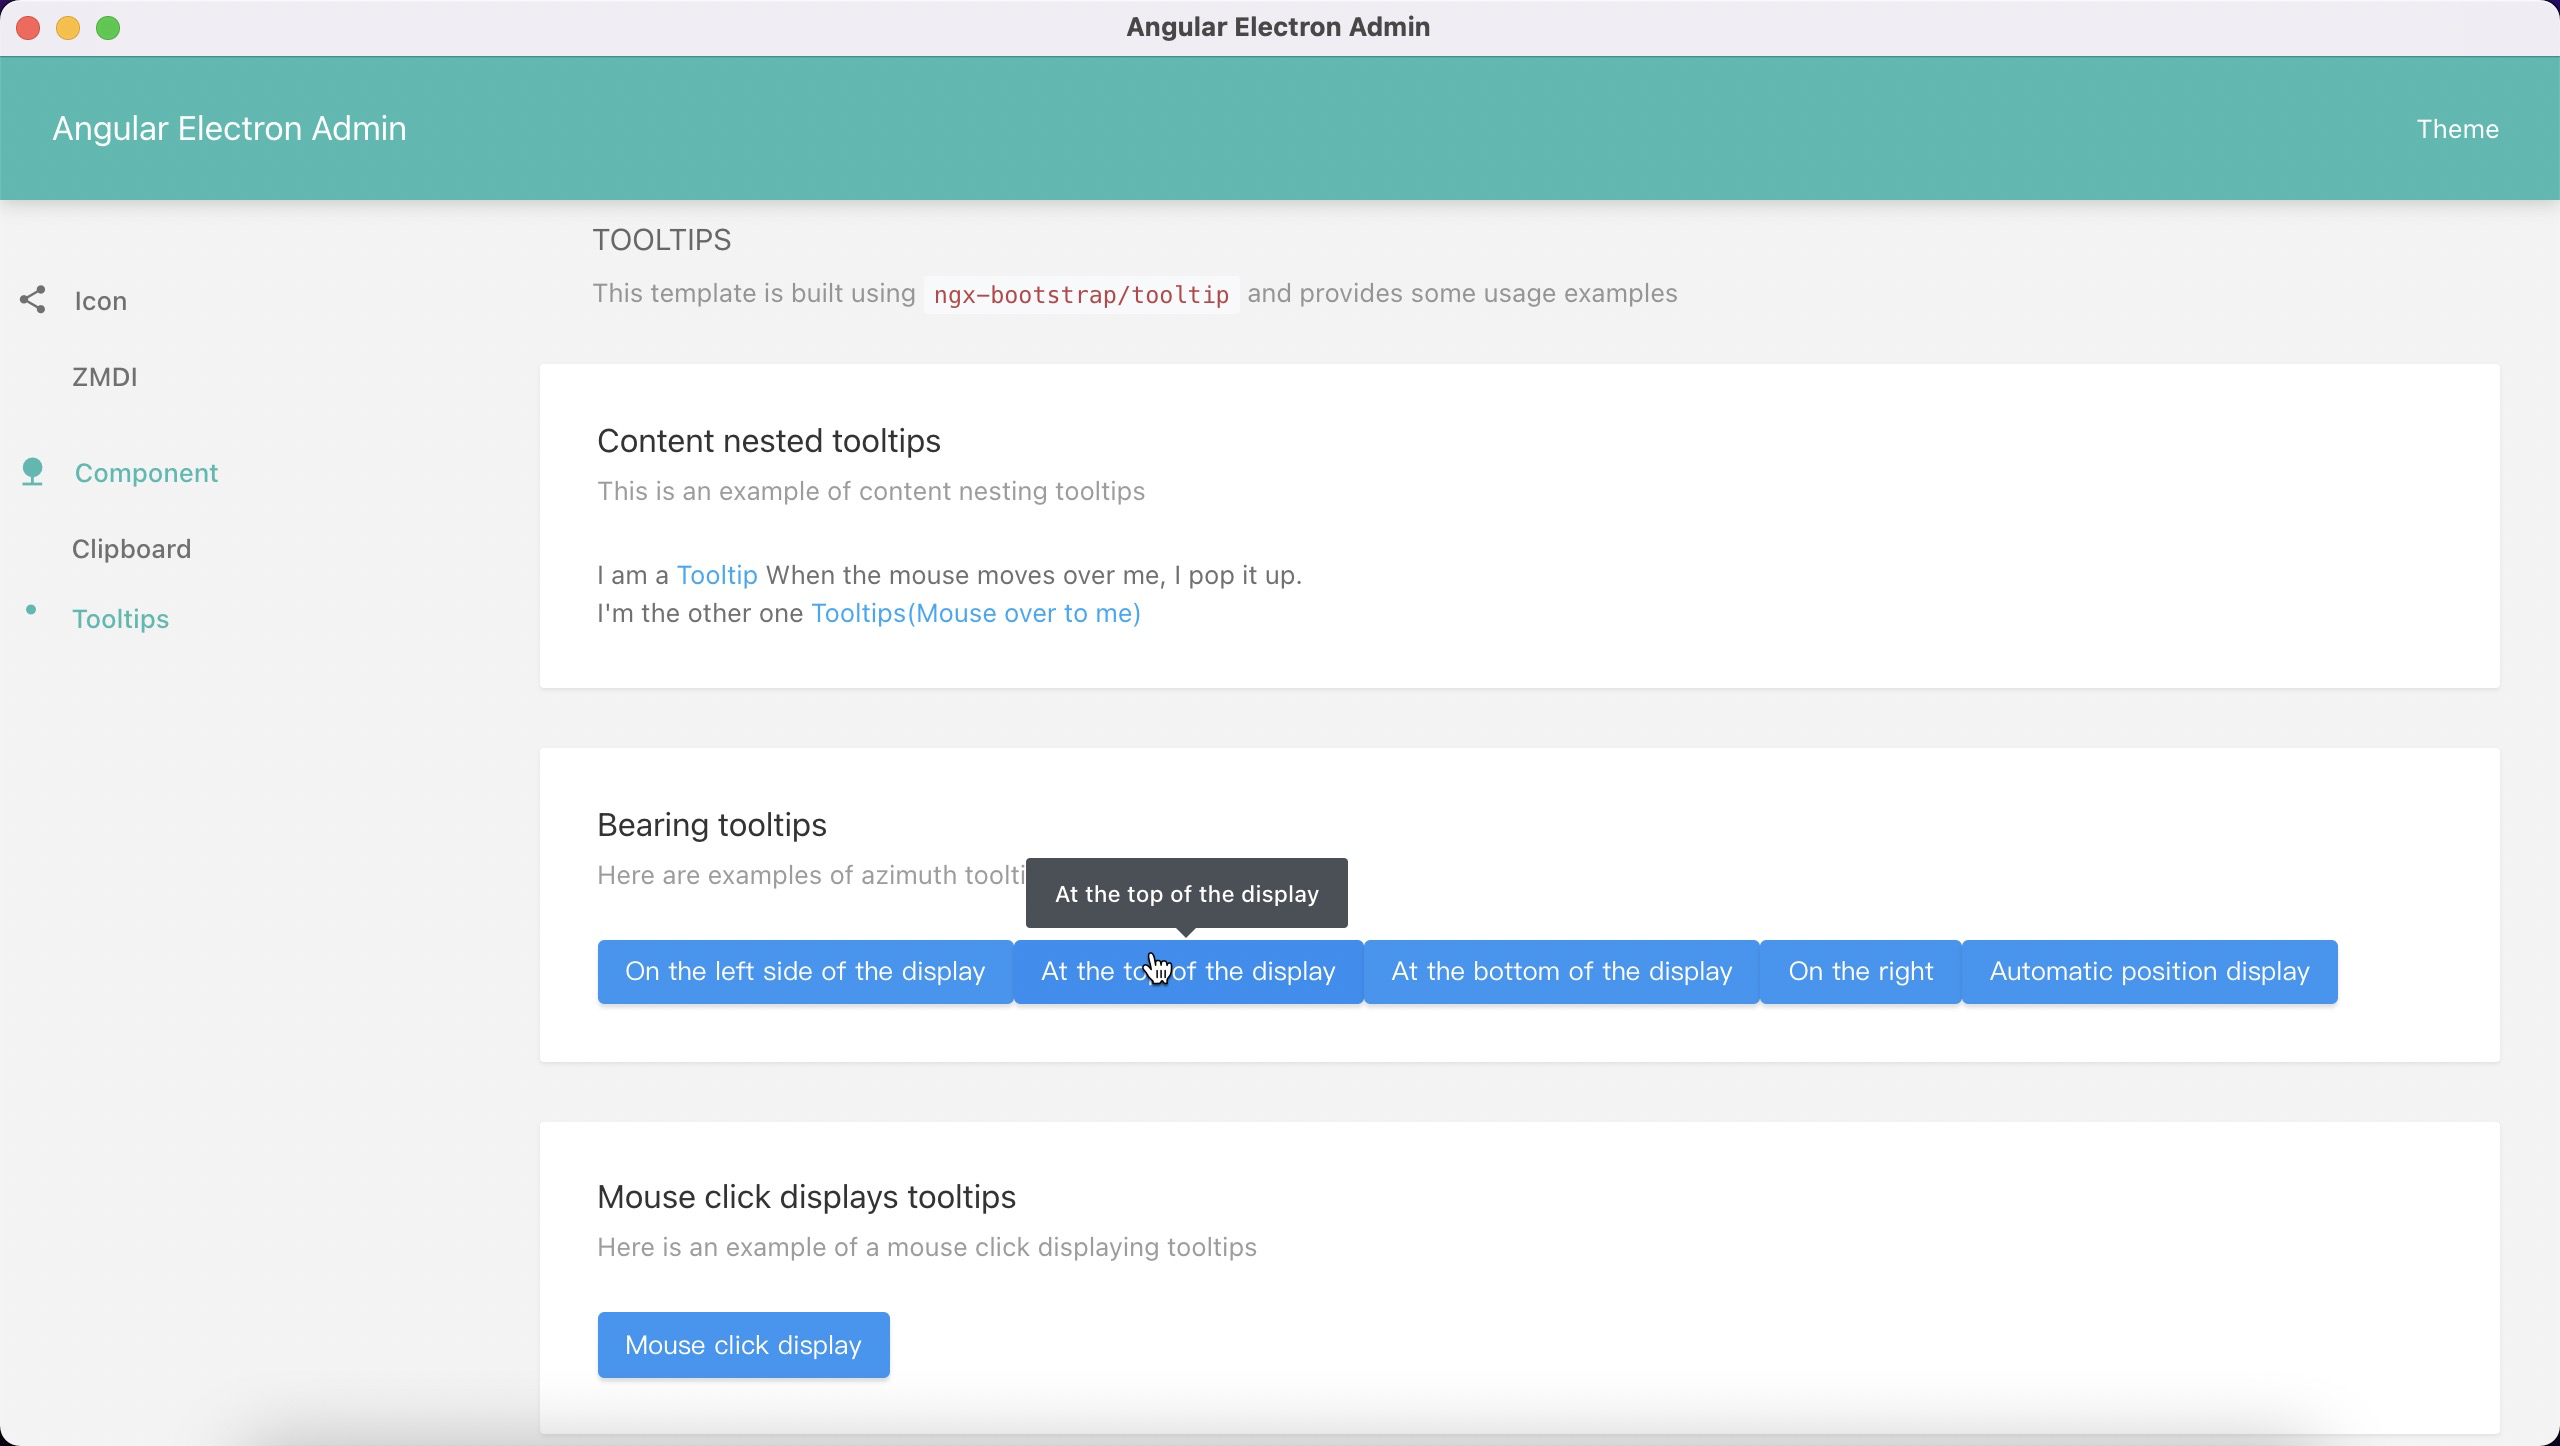Click the Tooltip hyperlink in content
The height and width of the screenshot is (1446, 2560).
coord(717,575)
